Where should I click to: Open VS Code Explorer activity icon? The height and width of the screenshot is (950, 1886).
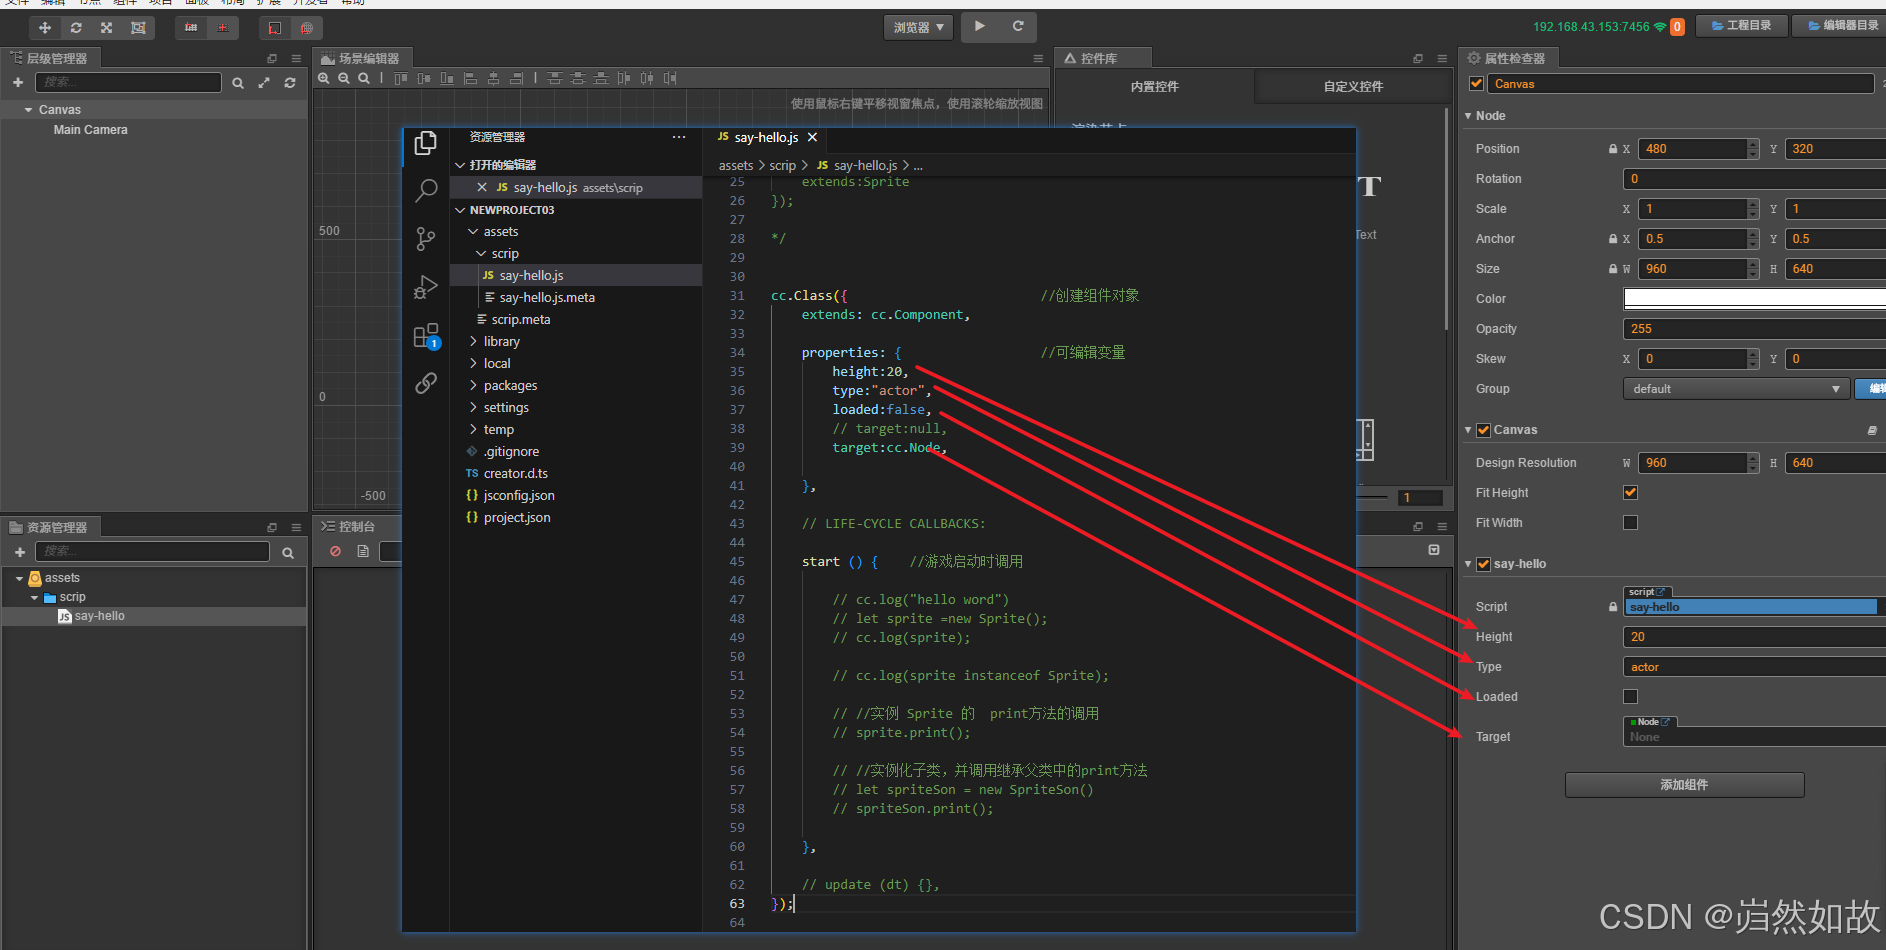[426, 144]
